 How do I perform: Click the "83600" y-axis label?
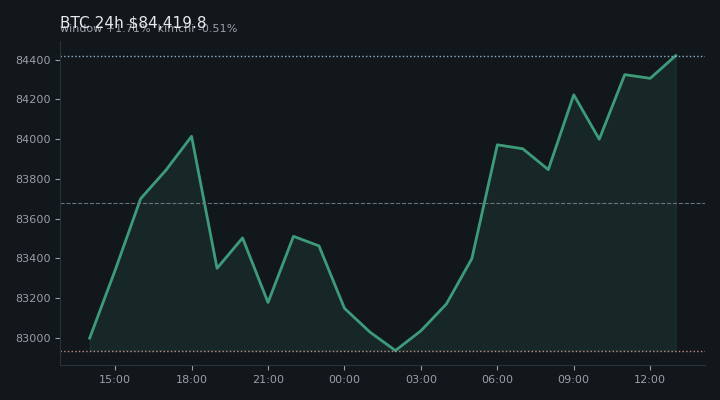coord(33,219)
